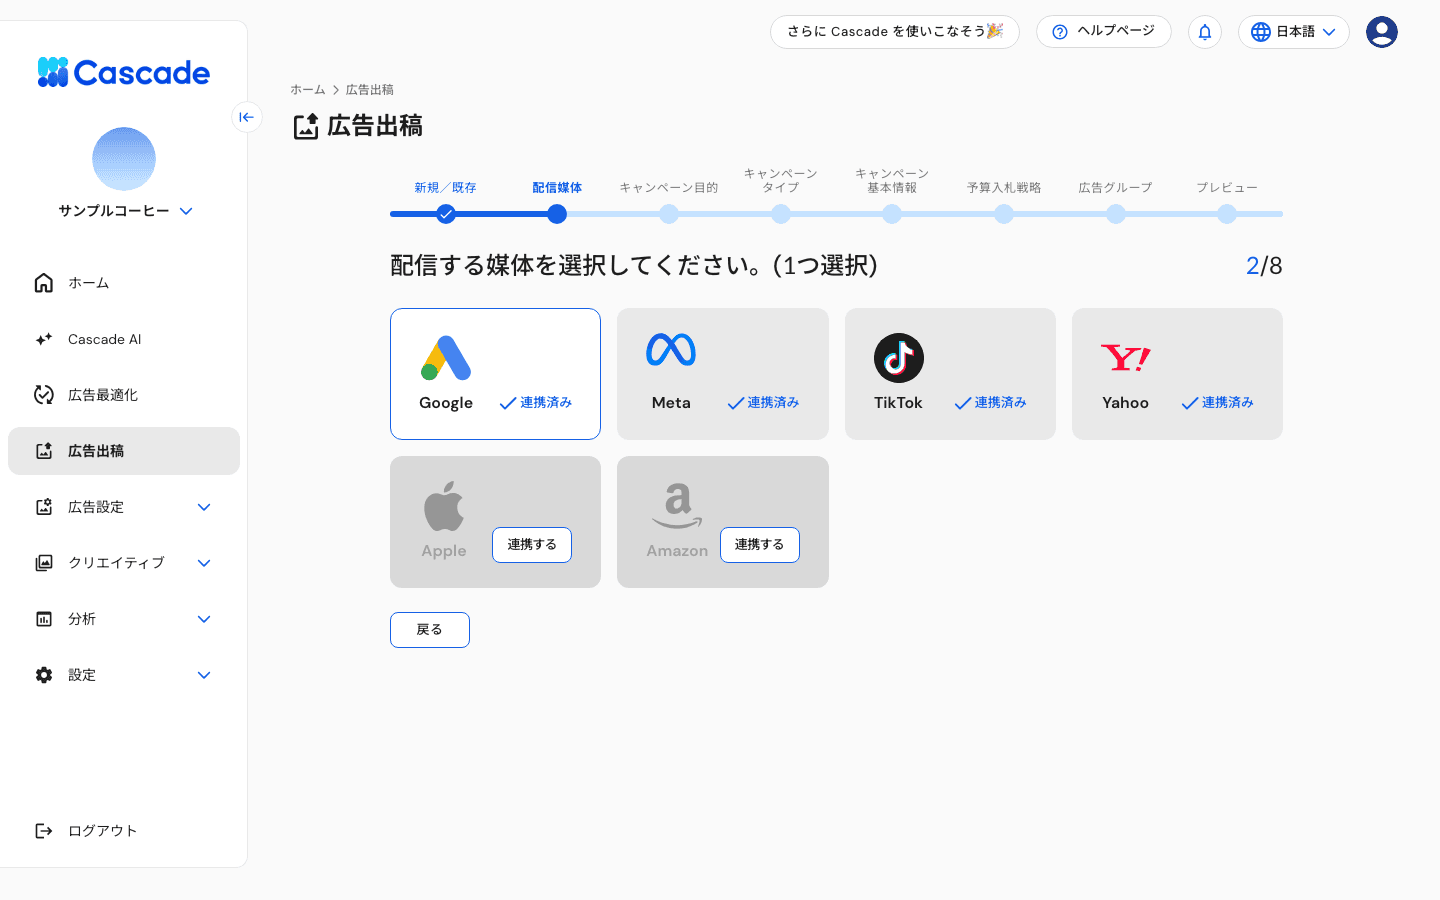The width and height of the screenshot is (1440, 900).
Task: Select the TikTok media card
Action: 950,374
